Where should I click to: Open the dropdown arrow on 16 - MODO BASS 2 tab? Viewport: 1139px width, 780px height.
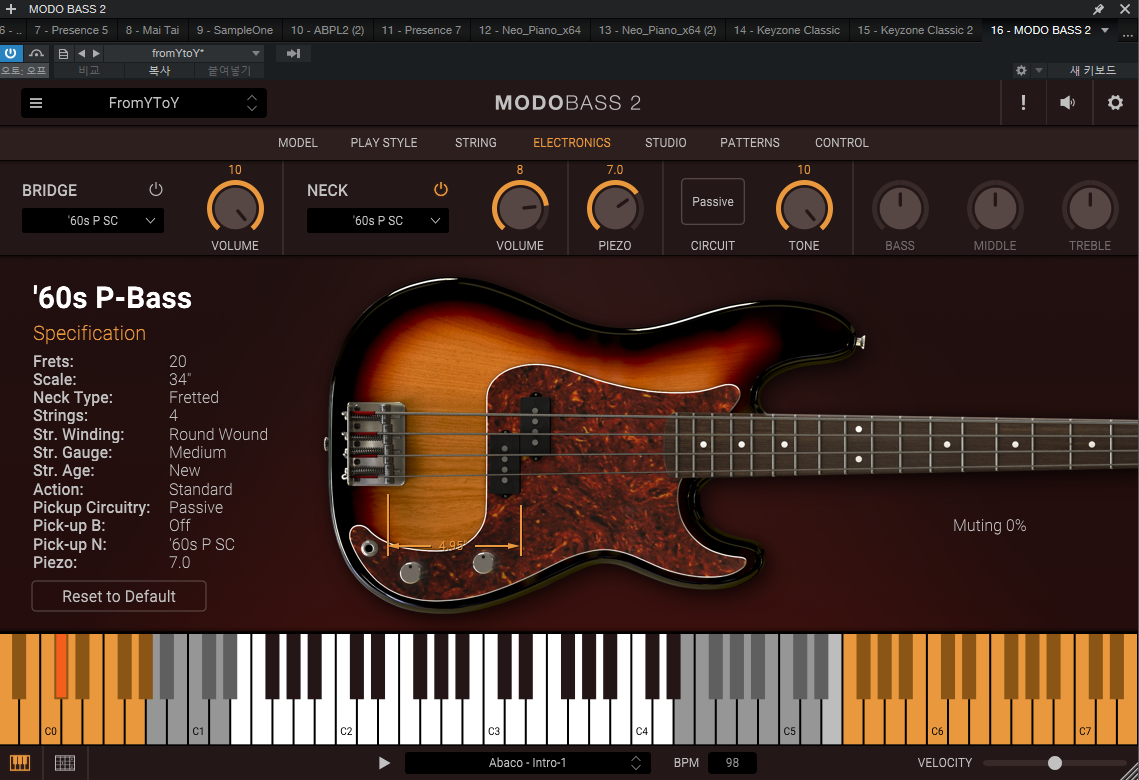tap(1105, 30)
